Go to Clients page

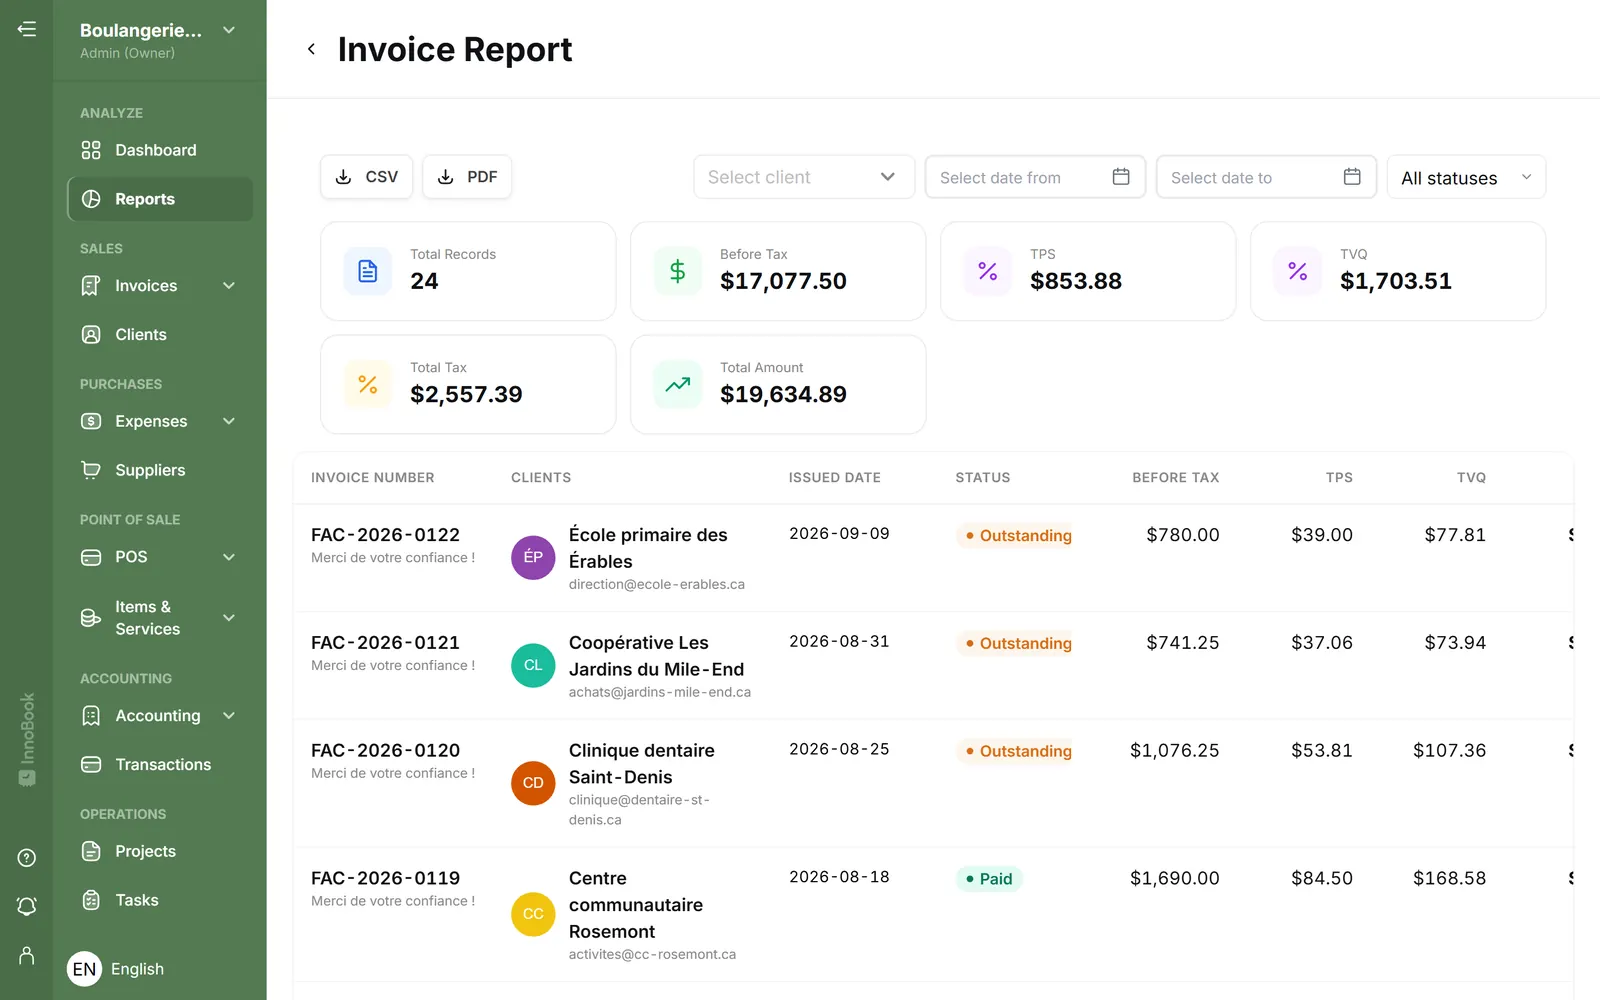(x=160, y=335)
